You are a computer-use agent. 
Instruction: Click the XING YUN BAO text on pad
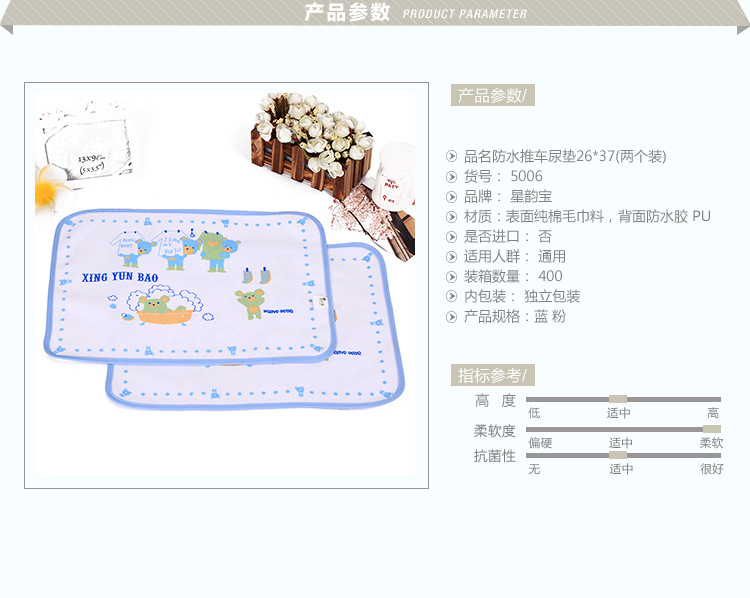click(120, 277)
